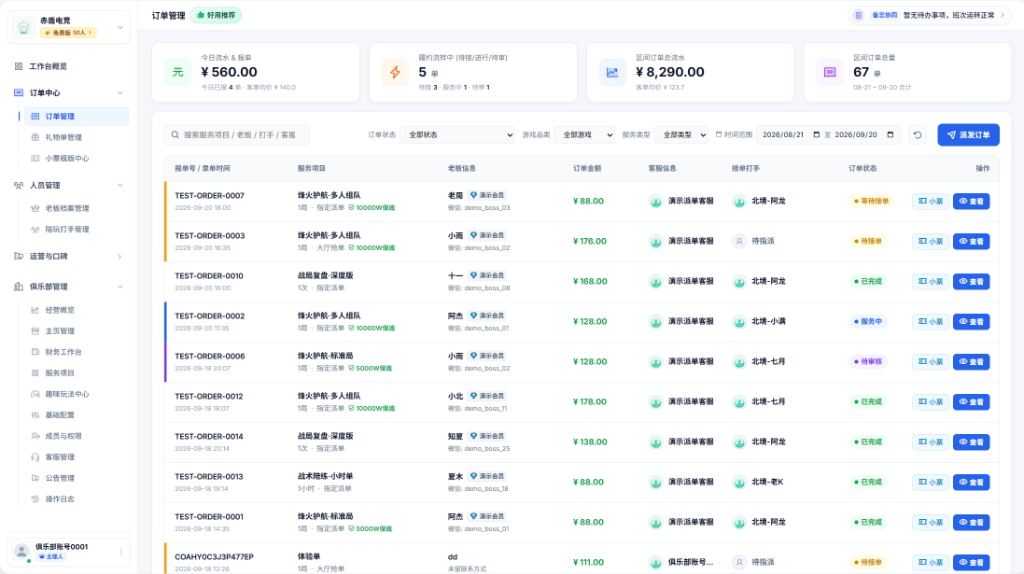Collapse the 订单中心 section chevron
Screen dimensions: 1024x574
coord(120,93)
